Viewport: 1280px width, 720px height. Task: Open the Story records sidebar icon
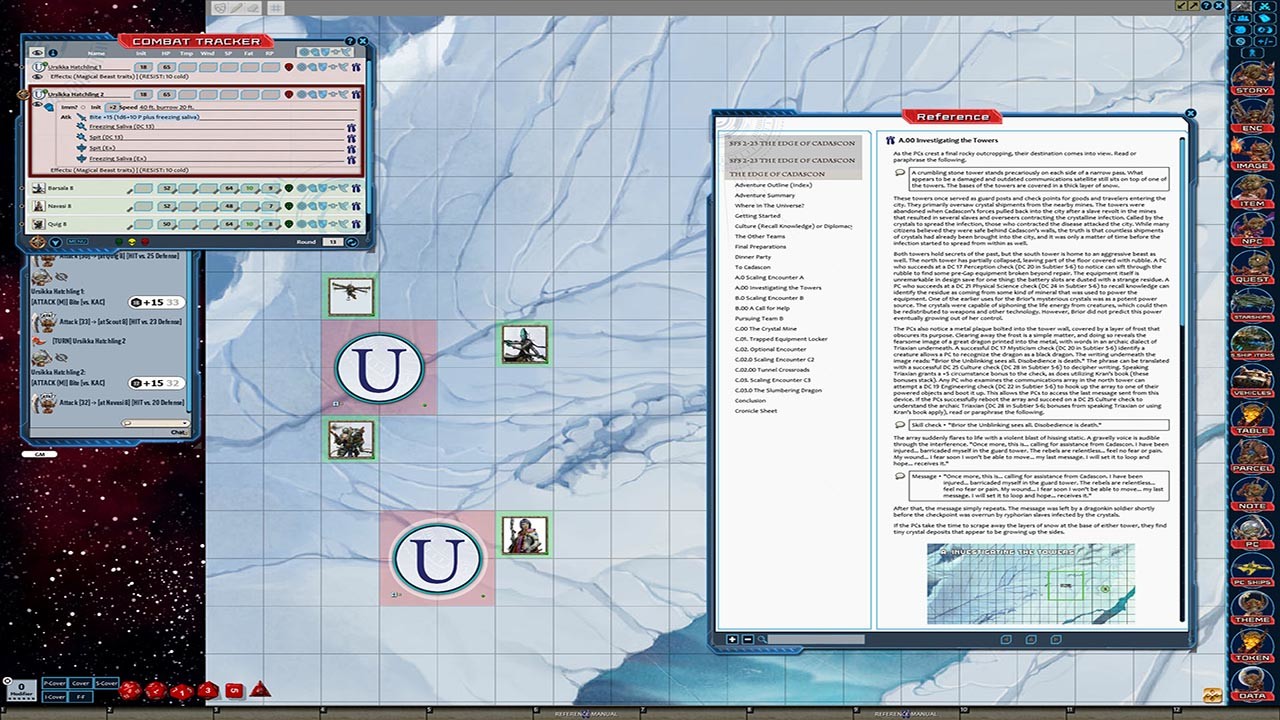[1253, 80]
